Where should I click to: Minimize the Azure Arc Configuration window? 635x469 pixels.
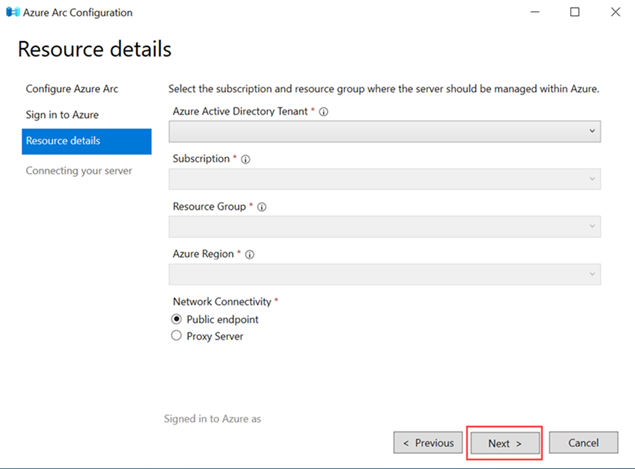pos(529,12)
